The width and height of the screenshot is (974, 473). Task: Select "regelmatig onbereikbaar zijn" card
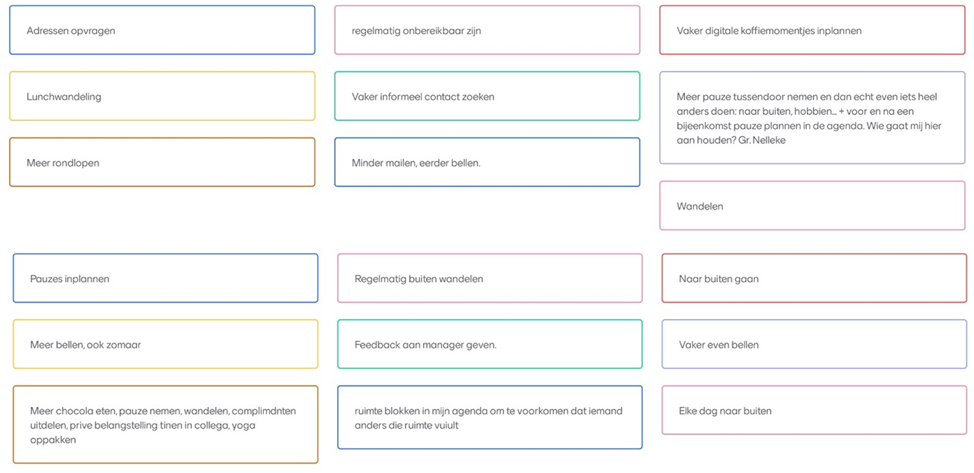tap(487, 31)
